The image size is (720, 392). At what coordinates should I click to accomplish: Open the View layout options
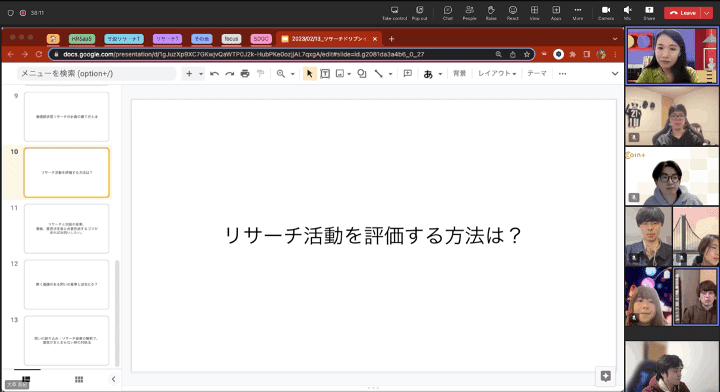[534, 13]
